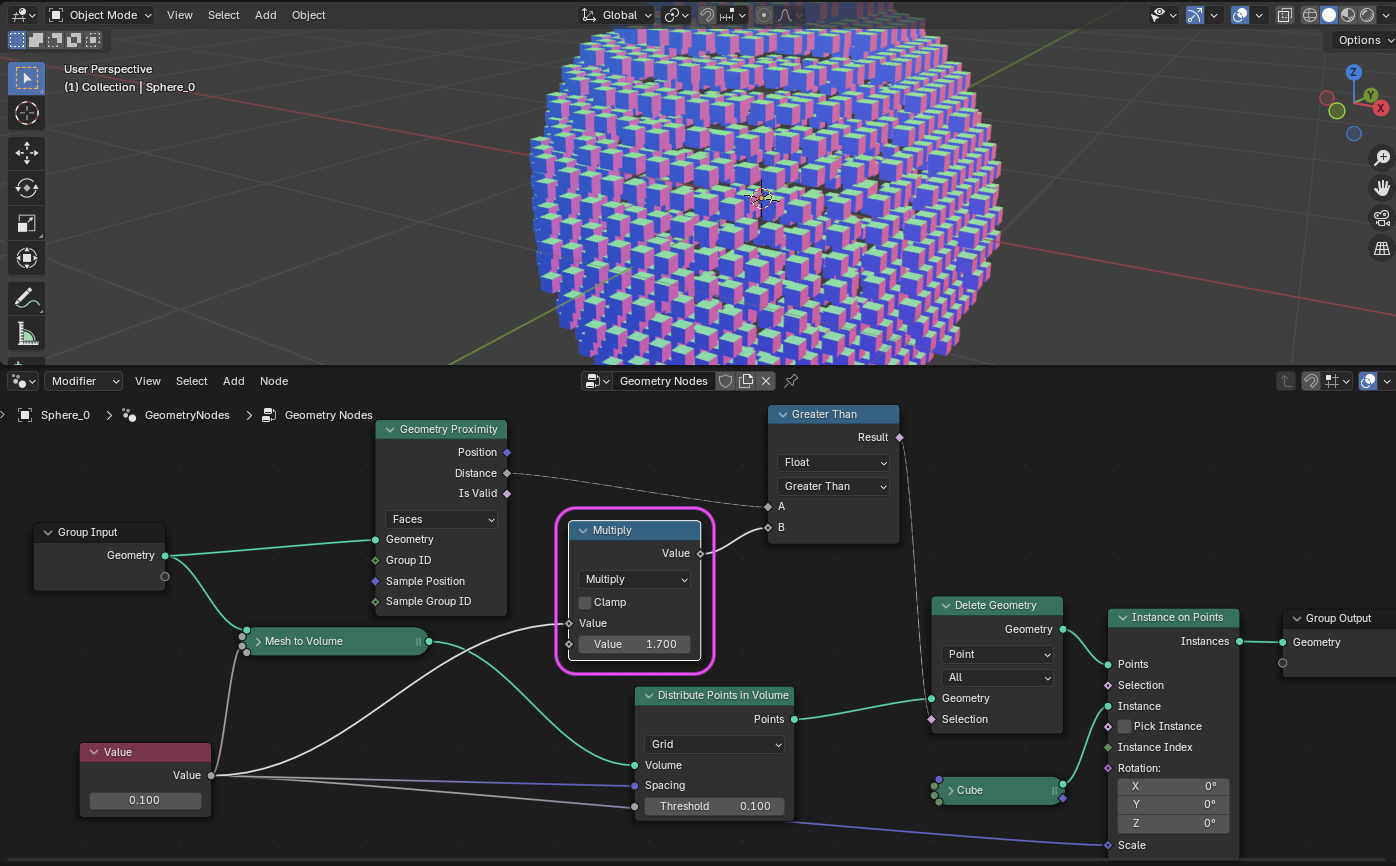The image size is (1396, 866).
Task: Activate the Scale tool
Action: point(27,224)
